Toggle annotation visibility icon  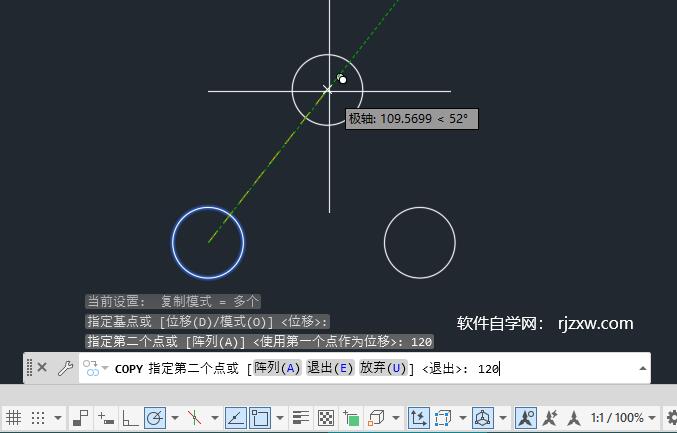(526, 417)
